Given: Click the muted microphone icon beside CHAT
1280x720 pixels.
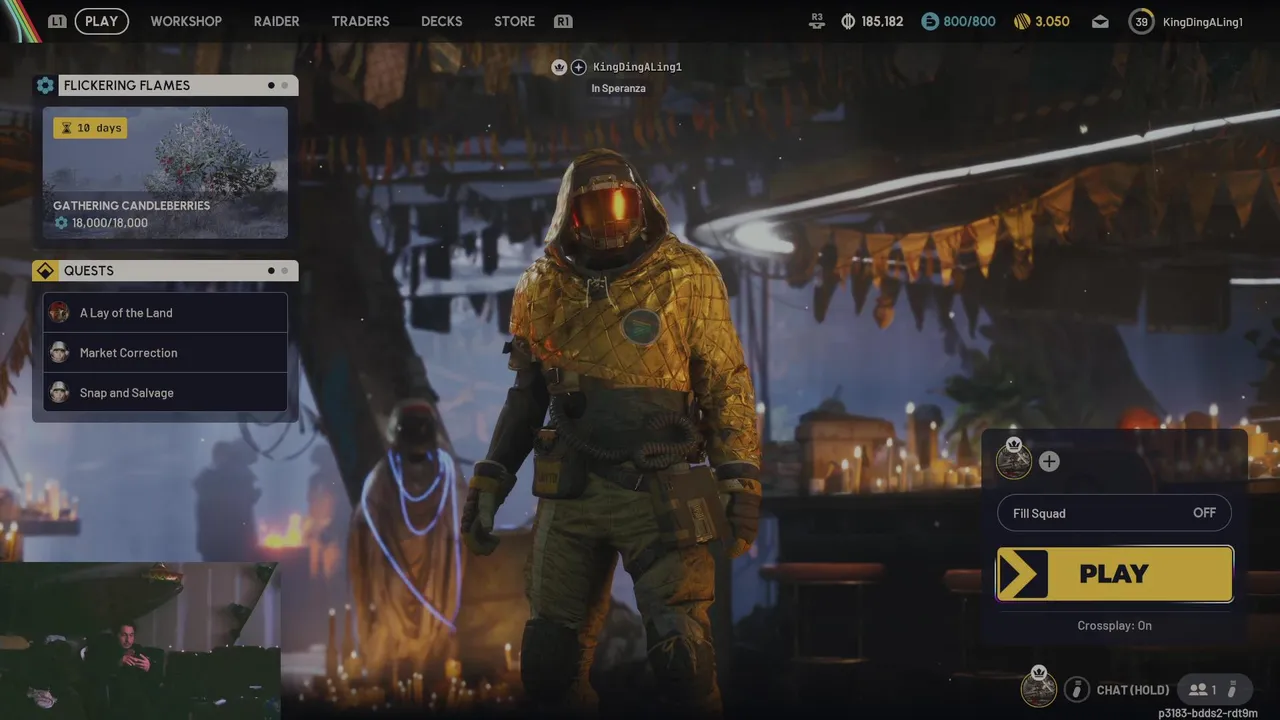Looking at the screenshot, I should [1076, 689].
